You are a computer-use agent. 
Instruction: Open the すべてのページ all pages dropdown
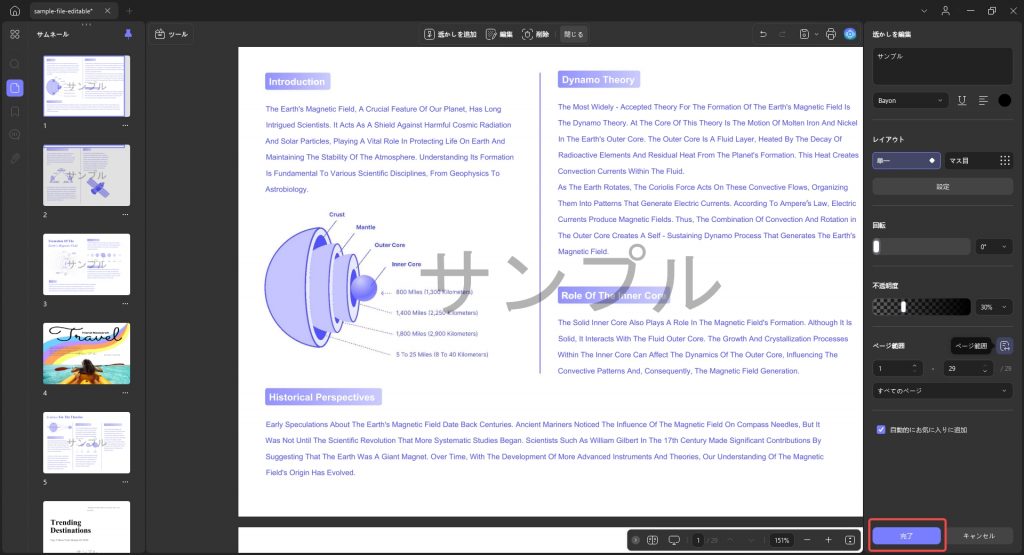tap(942, 390)
